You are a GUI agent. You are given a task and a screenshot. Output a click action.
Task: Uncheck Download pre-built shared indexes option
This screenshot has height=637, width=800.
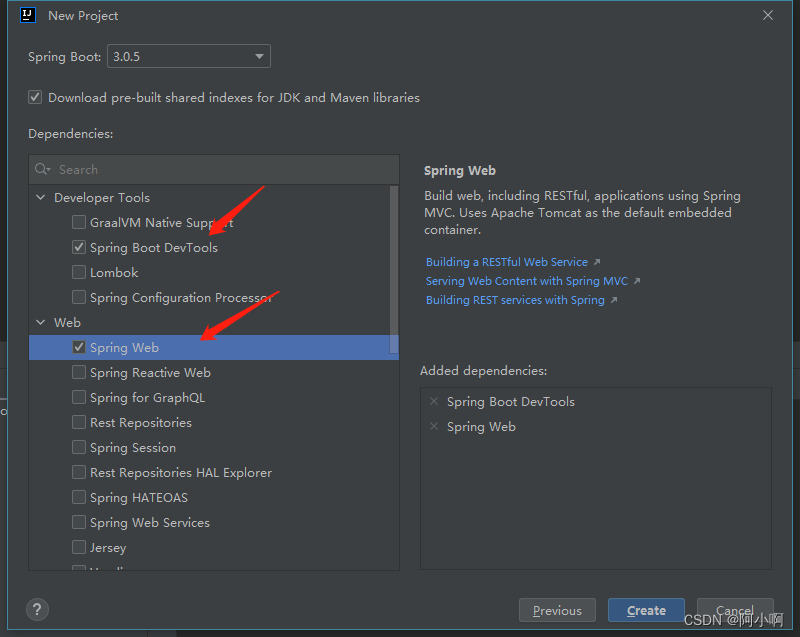34,97
